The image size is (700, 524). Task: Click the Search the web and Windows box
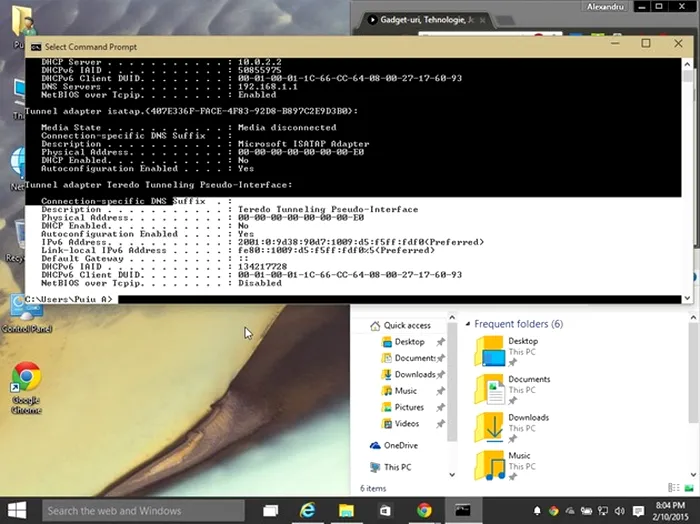pyautogui.click(x=143, y=511)
